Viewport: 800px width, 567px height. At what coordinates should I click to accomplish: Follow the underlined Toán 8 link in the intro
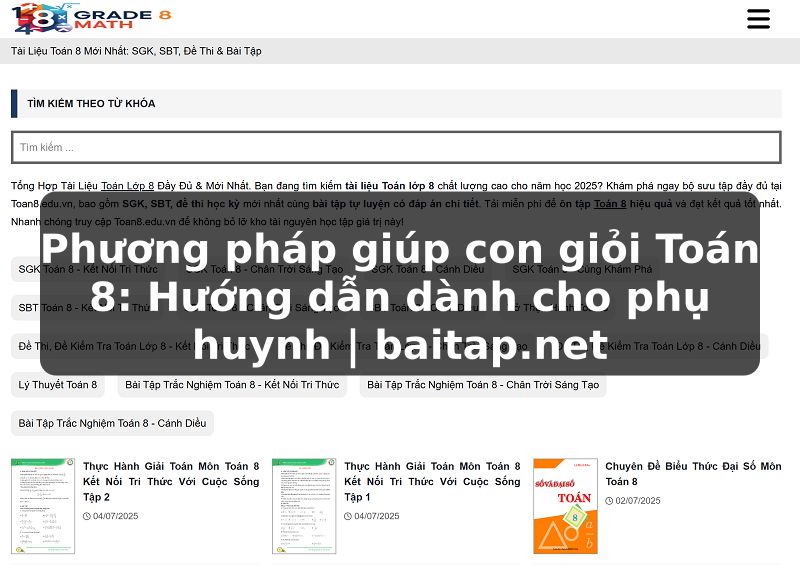coord(610,204)
